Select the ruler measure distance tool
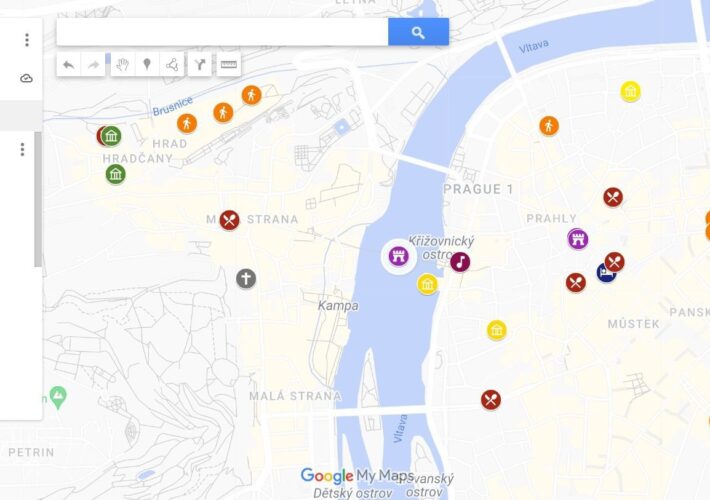710x500 pixels. click(x=229, y=65)
